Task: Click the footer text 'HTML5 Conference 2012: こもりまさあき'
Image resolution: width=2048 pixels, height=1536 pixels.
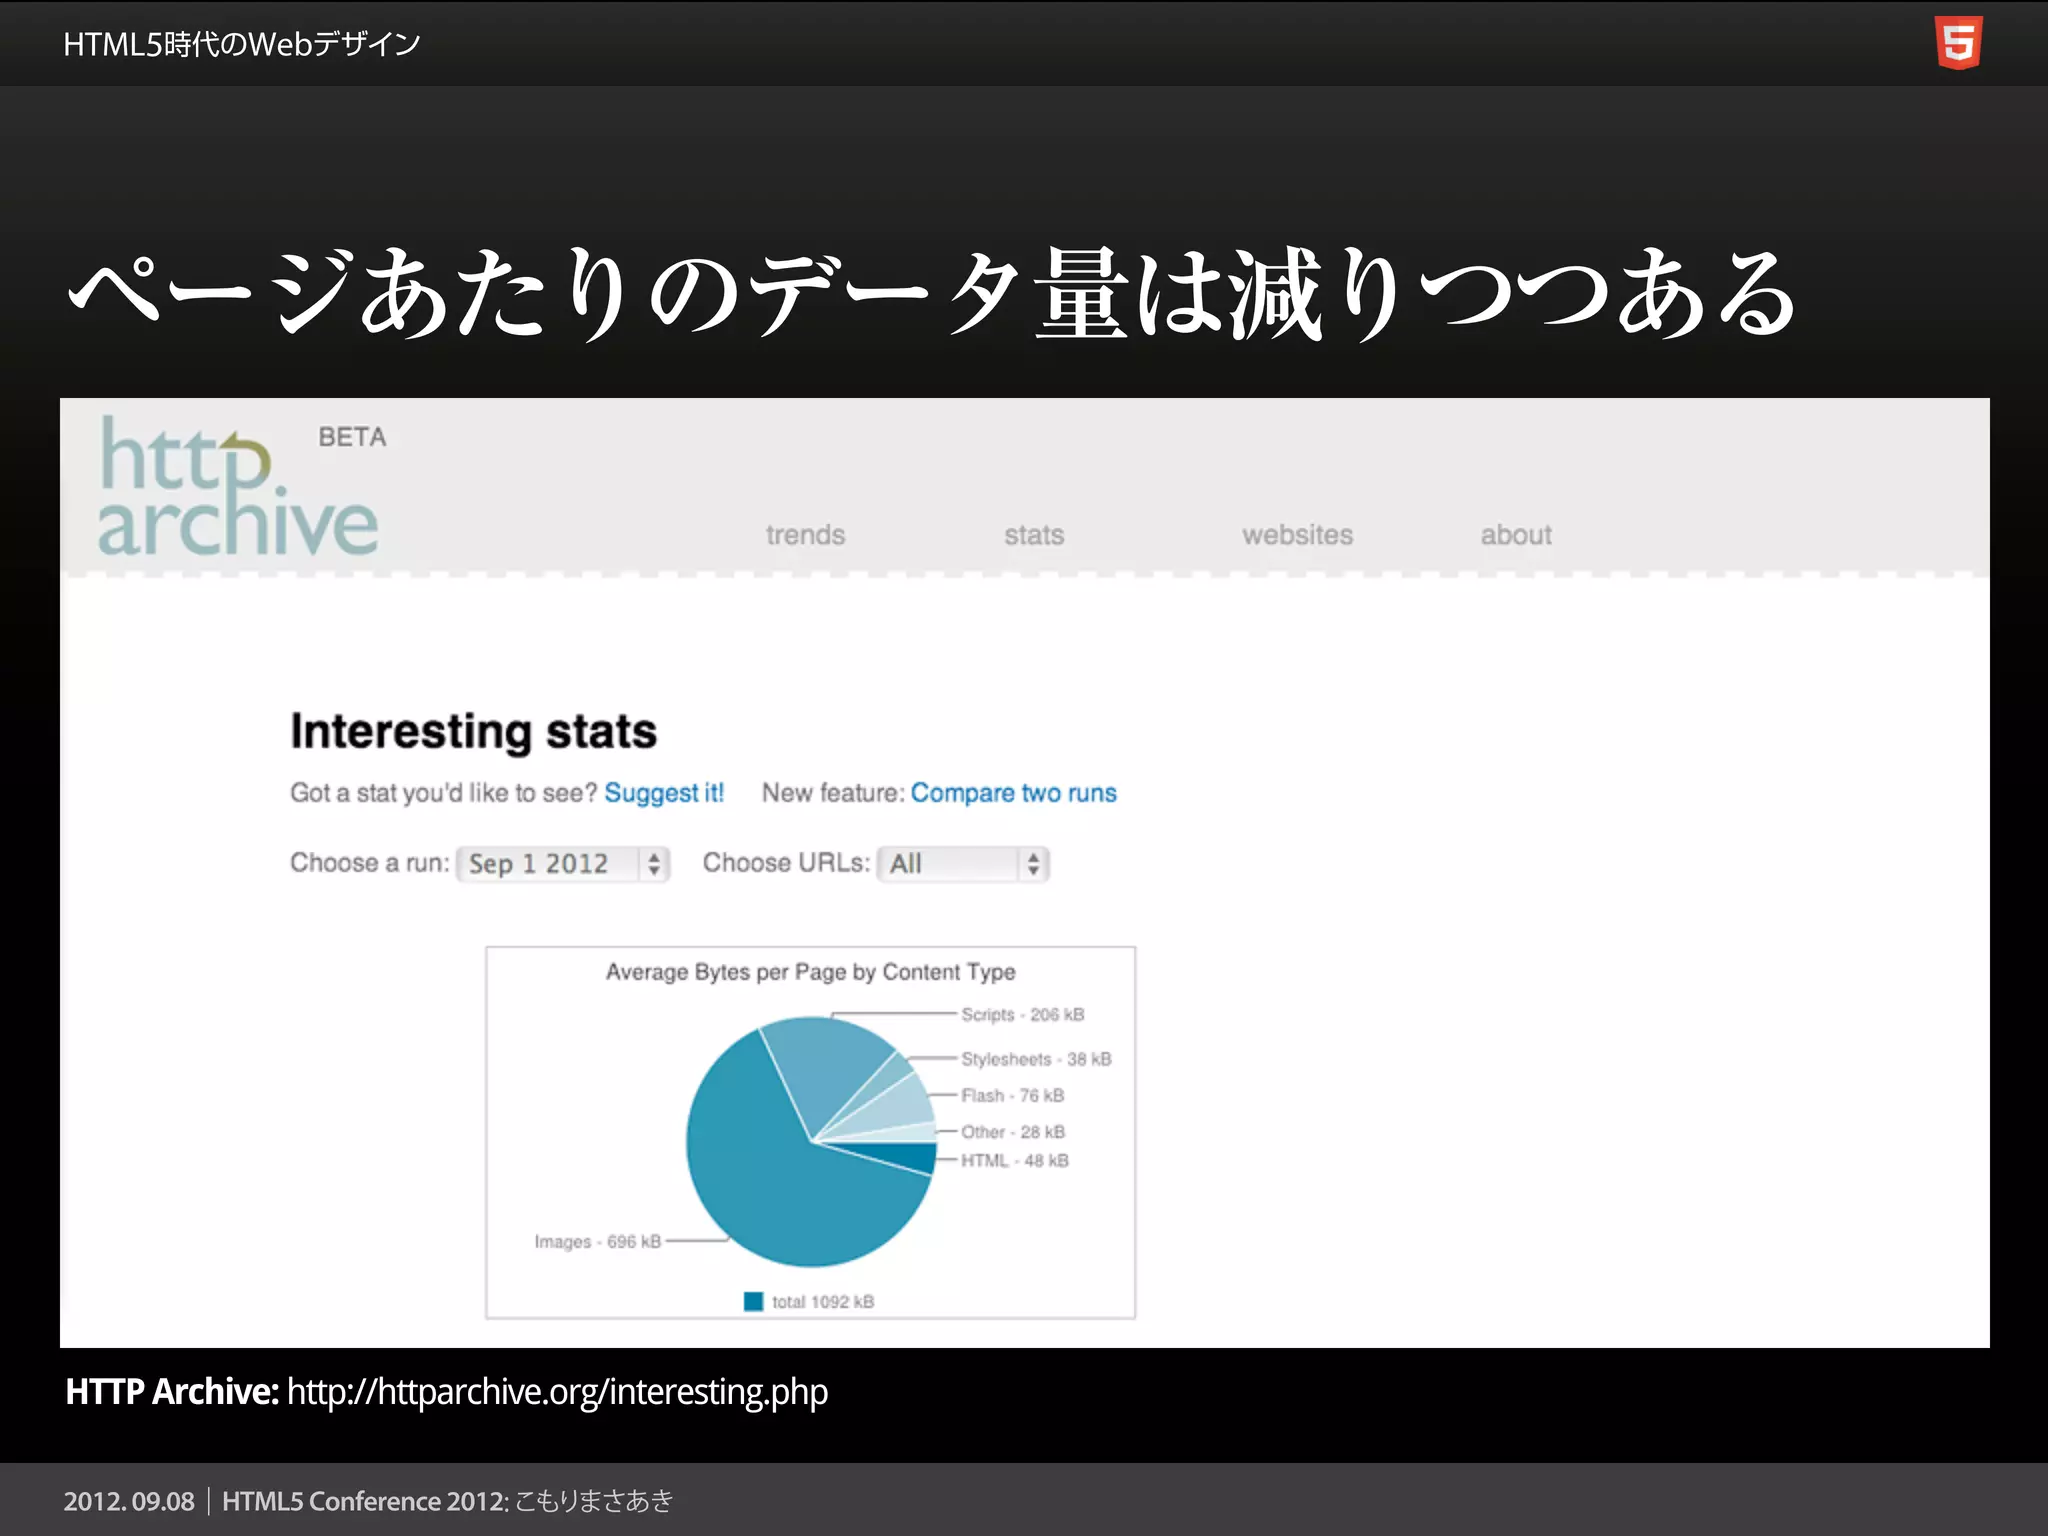Action: click(448, 1501)
